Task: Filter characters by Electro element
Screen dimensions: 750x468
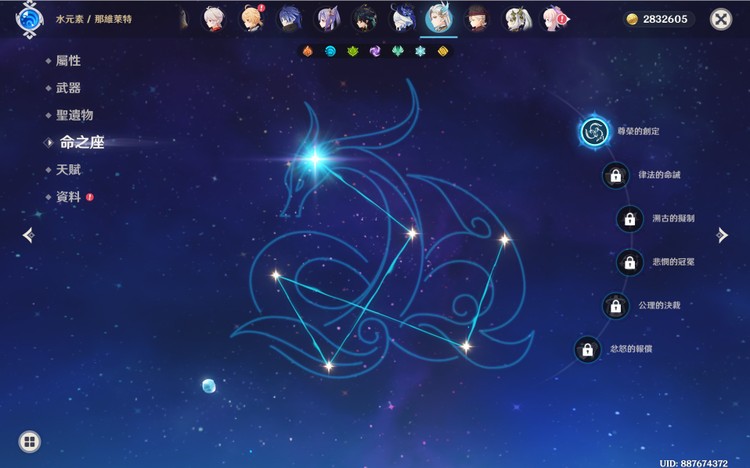Action: click(x=375, y=51)
